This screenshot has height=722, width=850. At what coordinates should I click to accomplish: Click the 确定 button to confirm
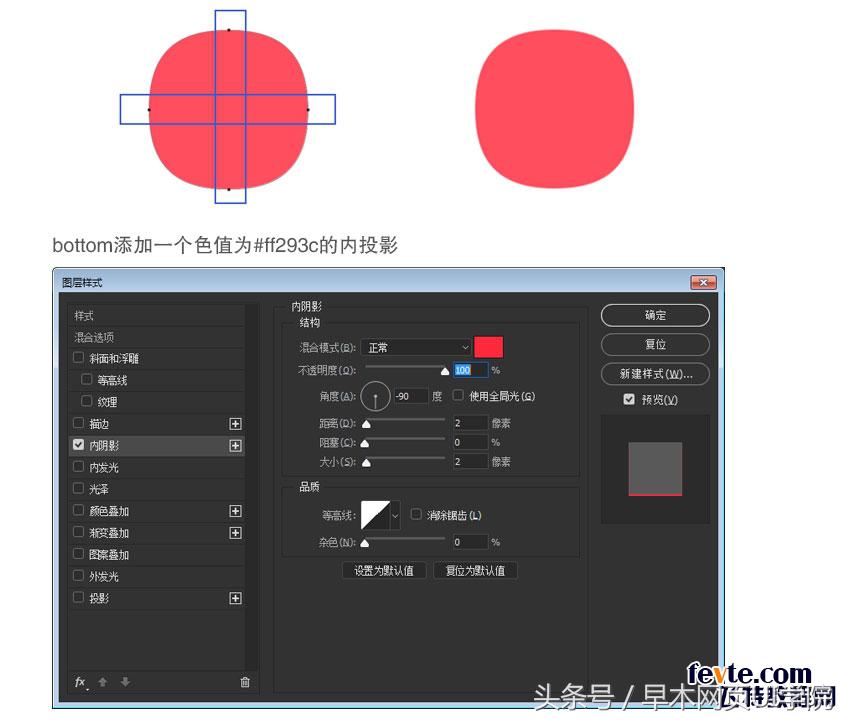point(654,315)
